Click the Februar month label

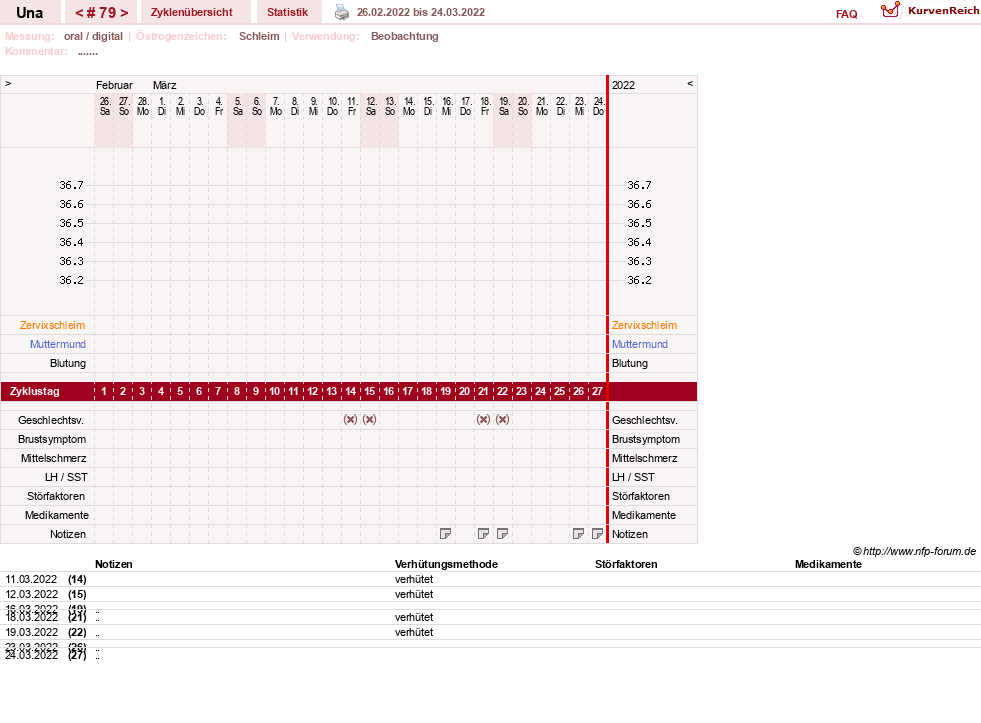coord(114,85)
